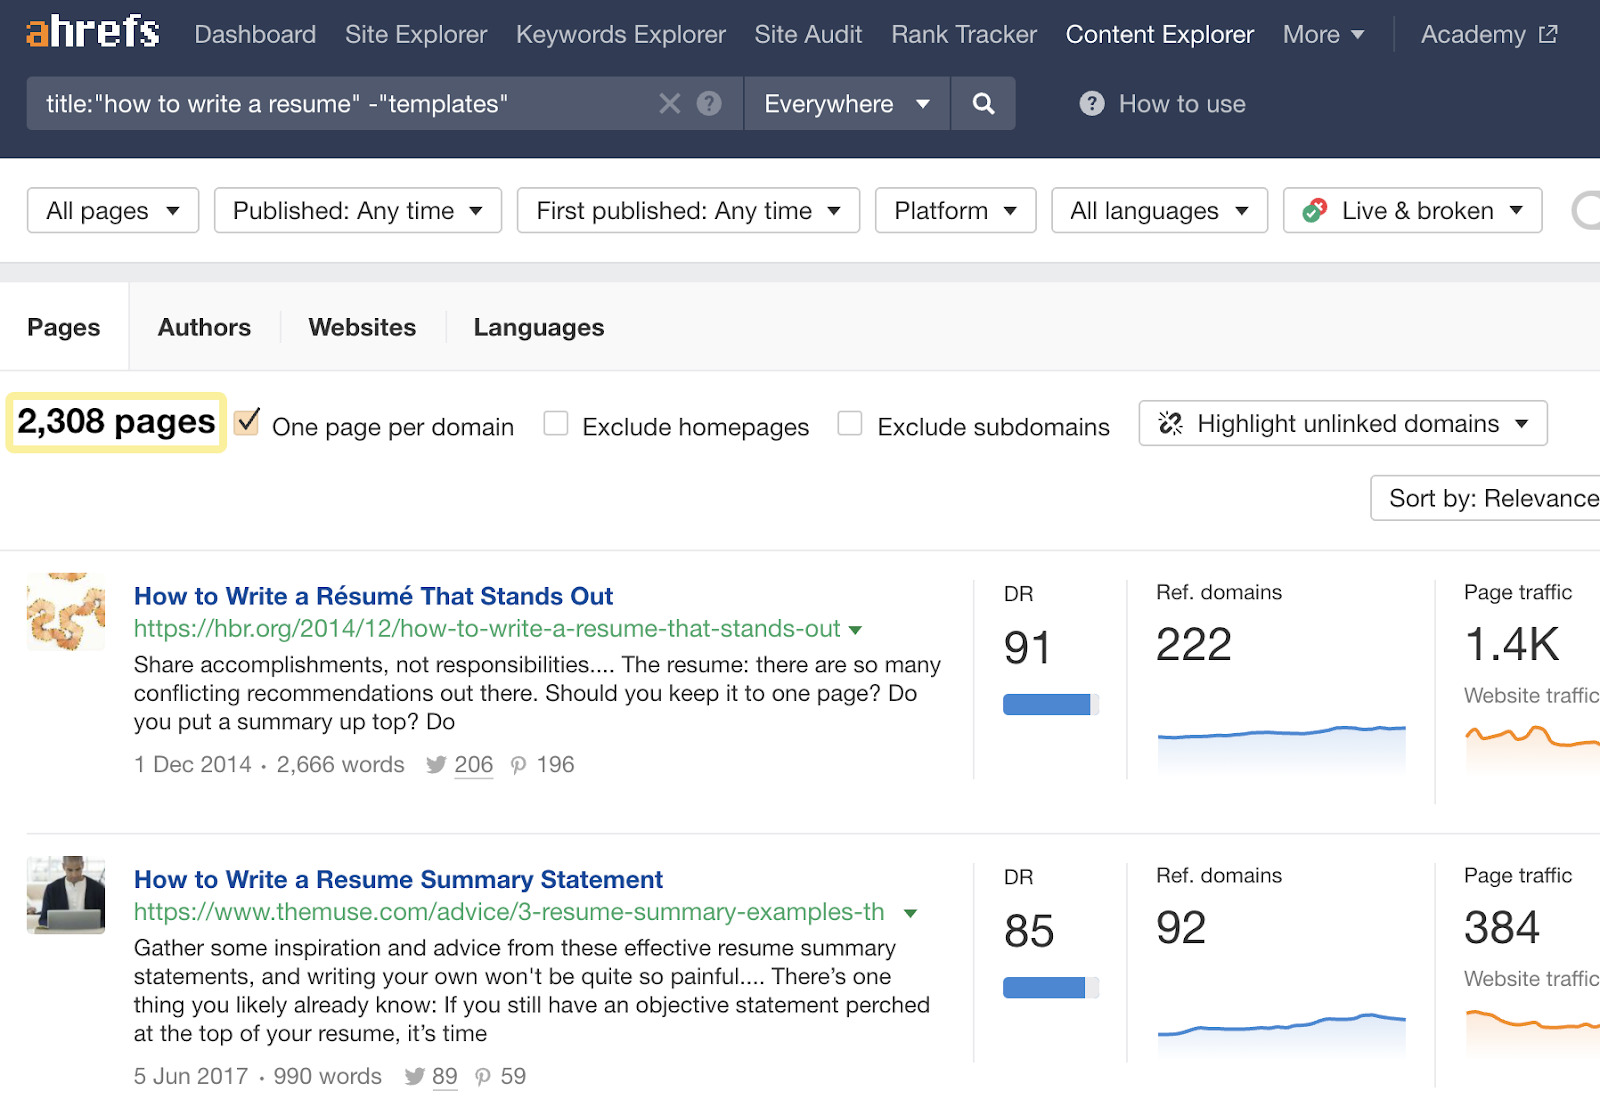Uncheck One page per domain
1600x1116 pixels.
[247, 424]
